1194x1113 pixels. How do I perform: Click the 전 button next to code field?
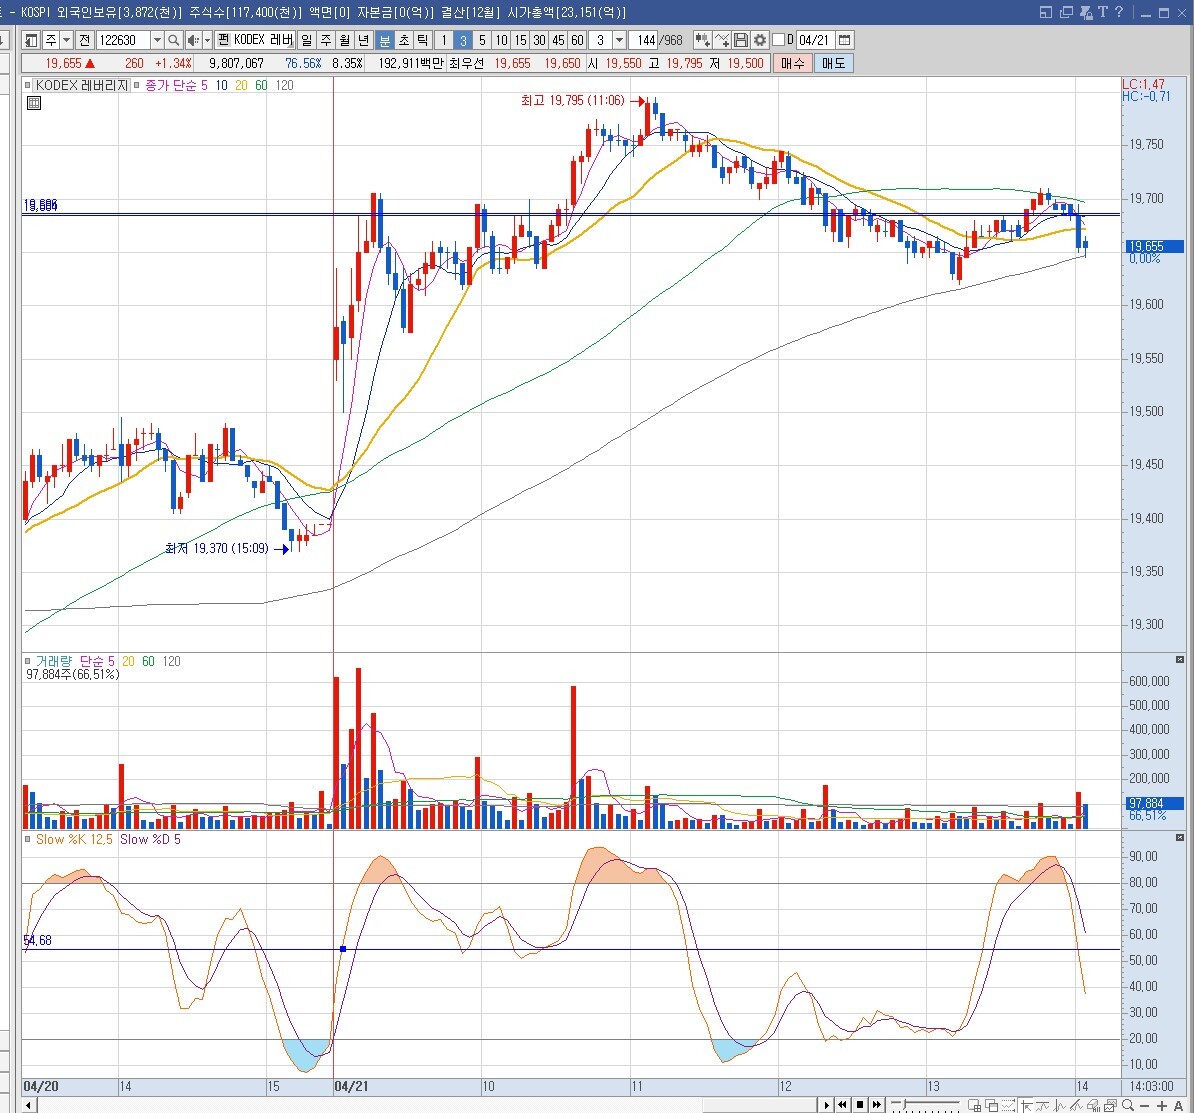coord(85,40)
